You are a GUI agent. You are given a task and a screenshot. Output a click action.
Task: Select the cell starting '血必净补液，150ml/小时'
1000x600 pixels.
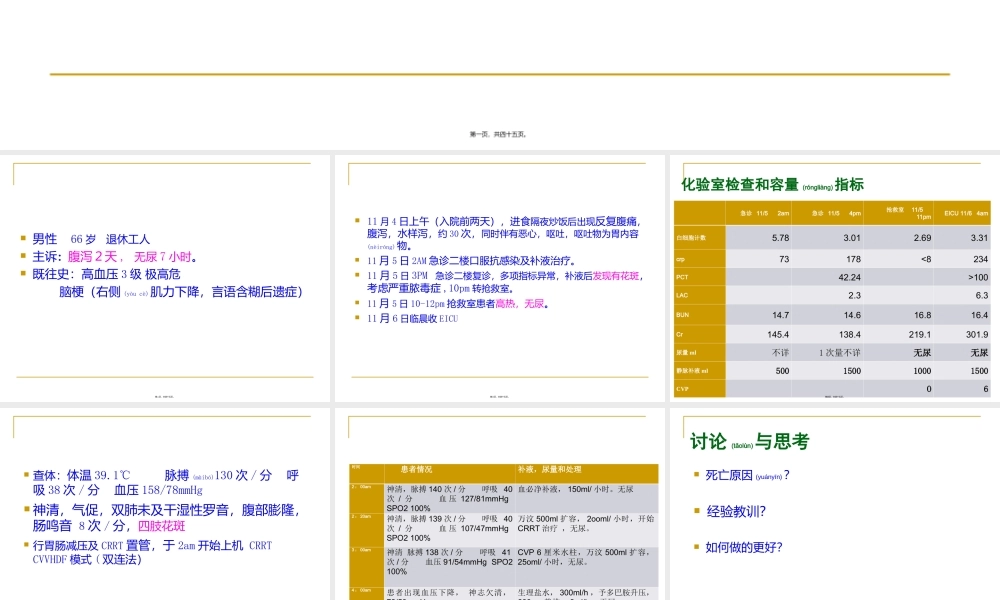587,499
